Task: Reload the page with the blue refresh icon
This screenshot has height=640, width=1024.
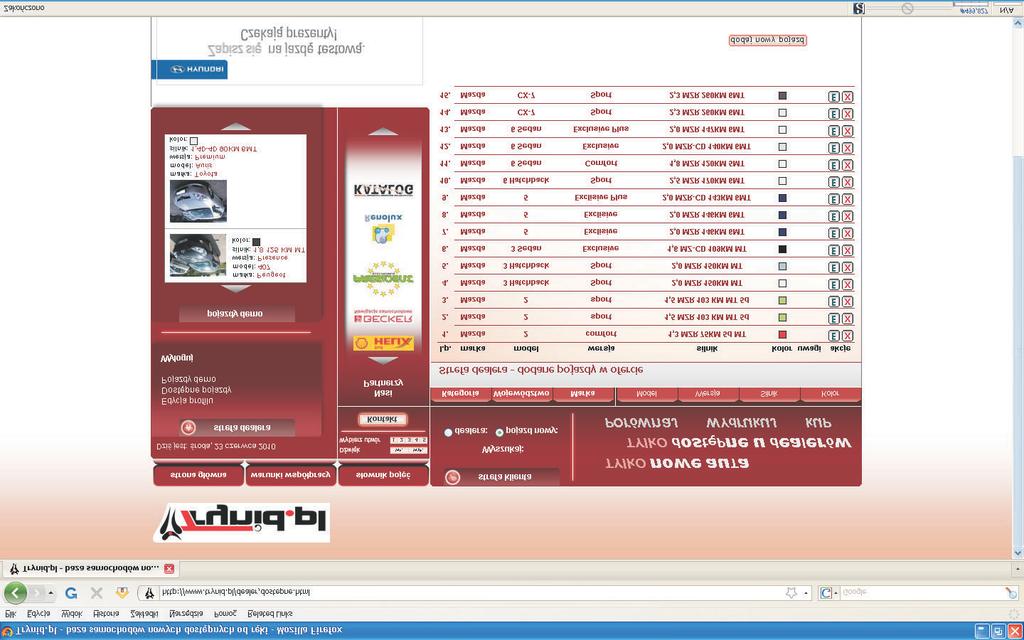Action: tap(71, 593)
